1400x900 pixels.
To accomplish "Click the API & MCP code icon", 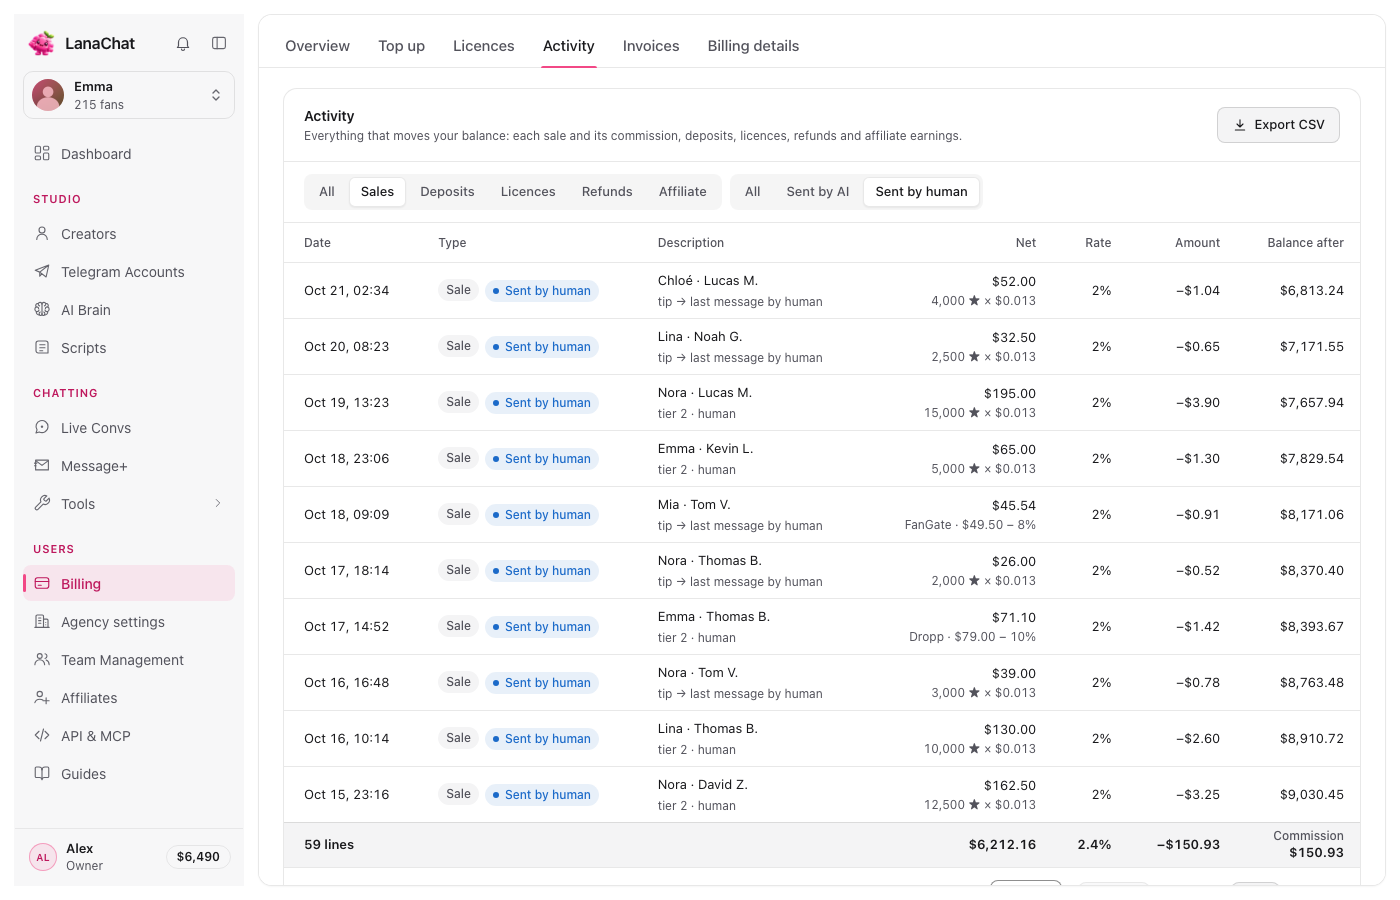I will coord(42,735).
